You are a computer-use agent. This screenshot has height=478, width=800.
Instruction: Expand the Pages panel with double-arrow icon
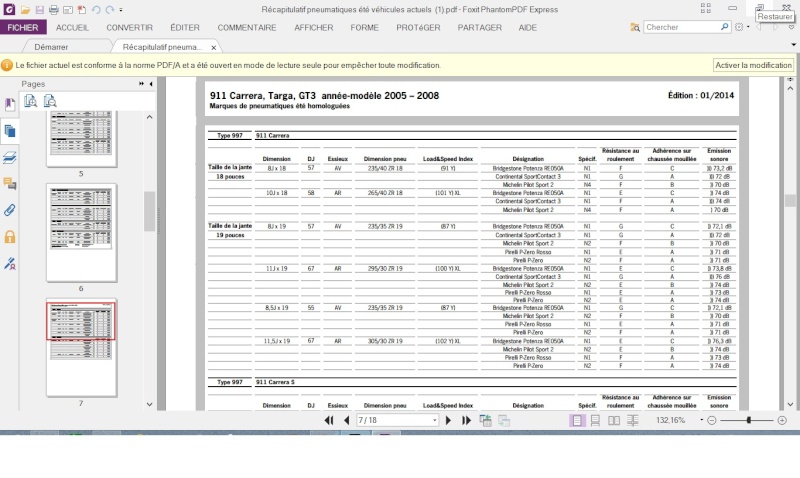point(141,84)
